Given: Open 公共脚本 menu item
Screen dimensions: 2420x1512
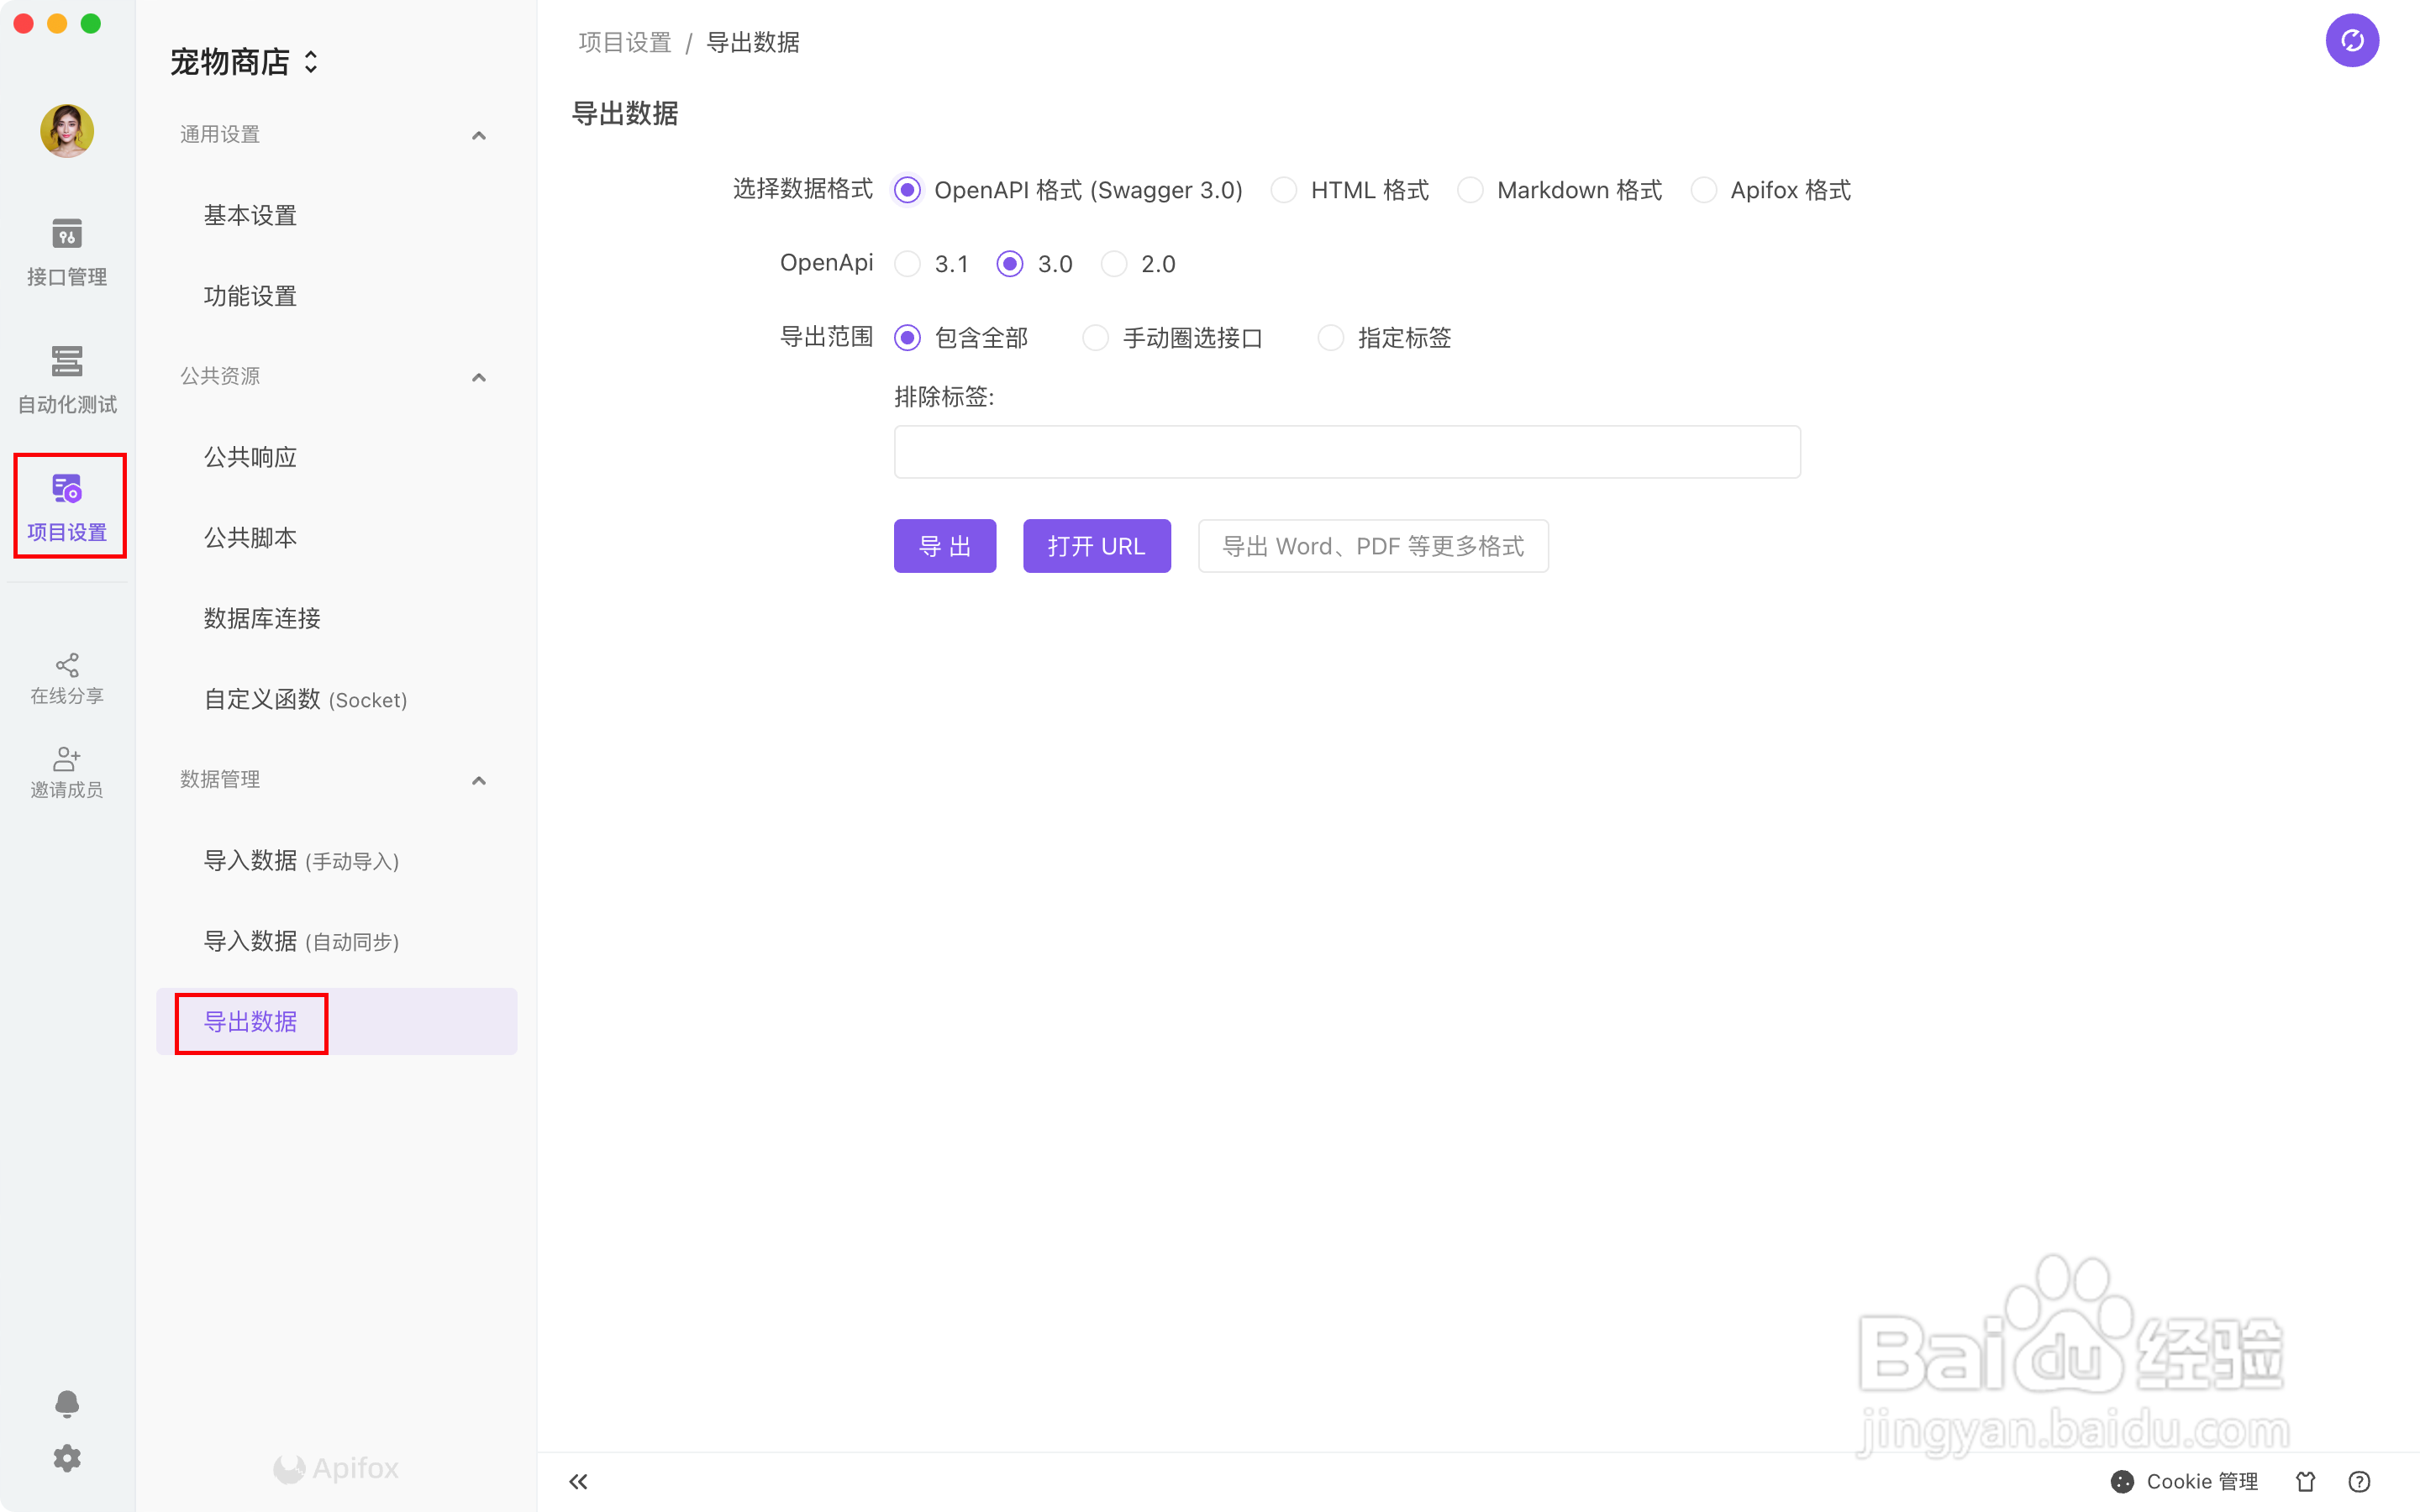Looking at the screenshot, I should click(336, 538).
